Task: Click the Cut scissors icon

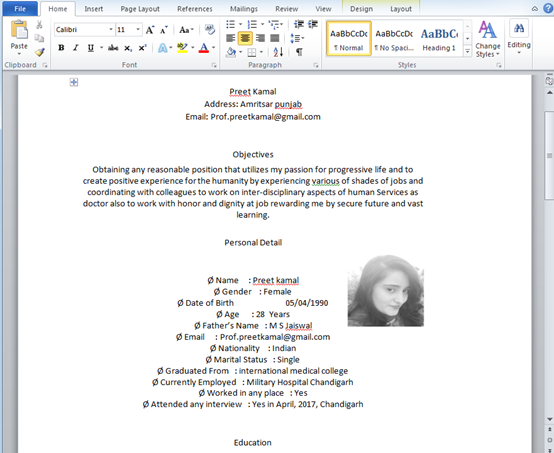Action: point(39,24)
